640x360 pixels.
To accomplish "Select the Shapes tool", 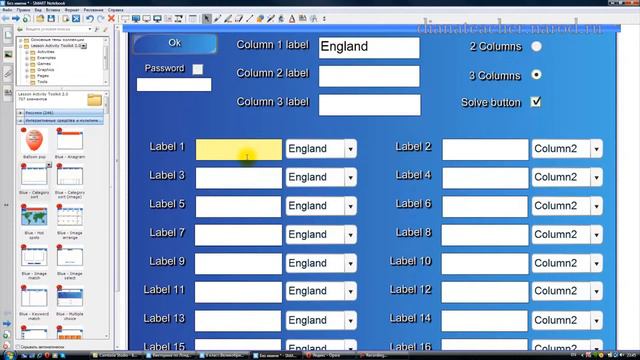I will (x=260, y=18).
